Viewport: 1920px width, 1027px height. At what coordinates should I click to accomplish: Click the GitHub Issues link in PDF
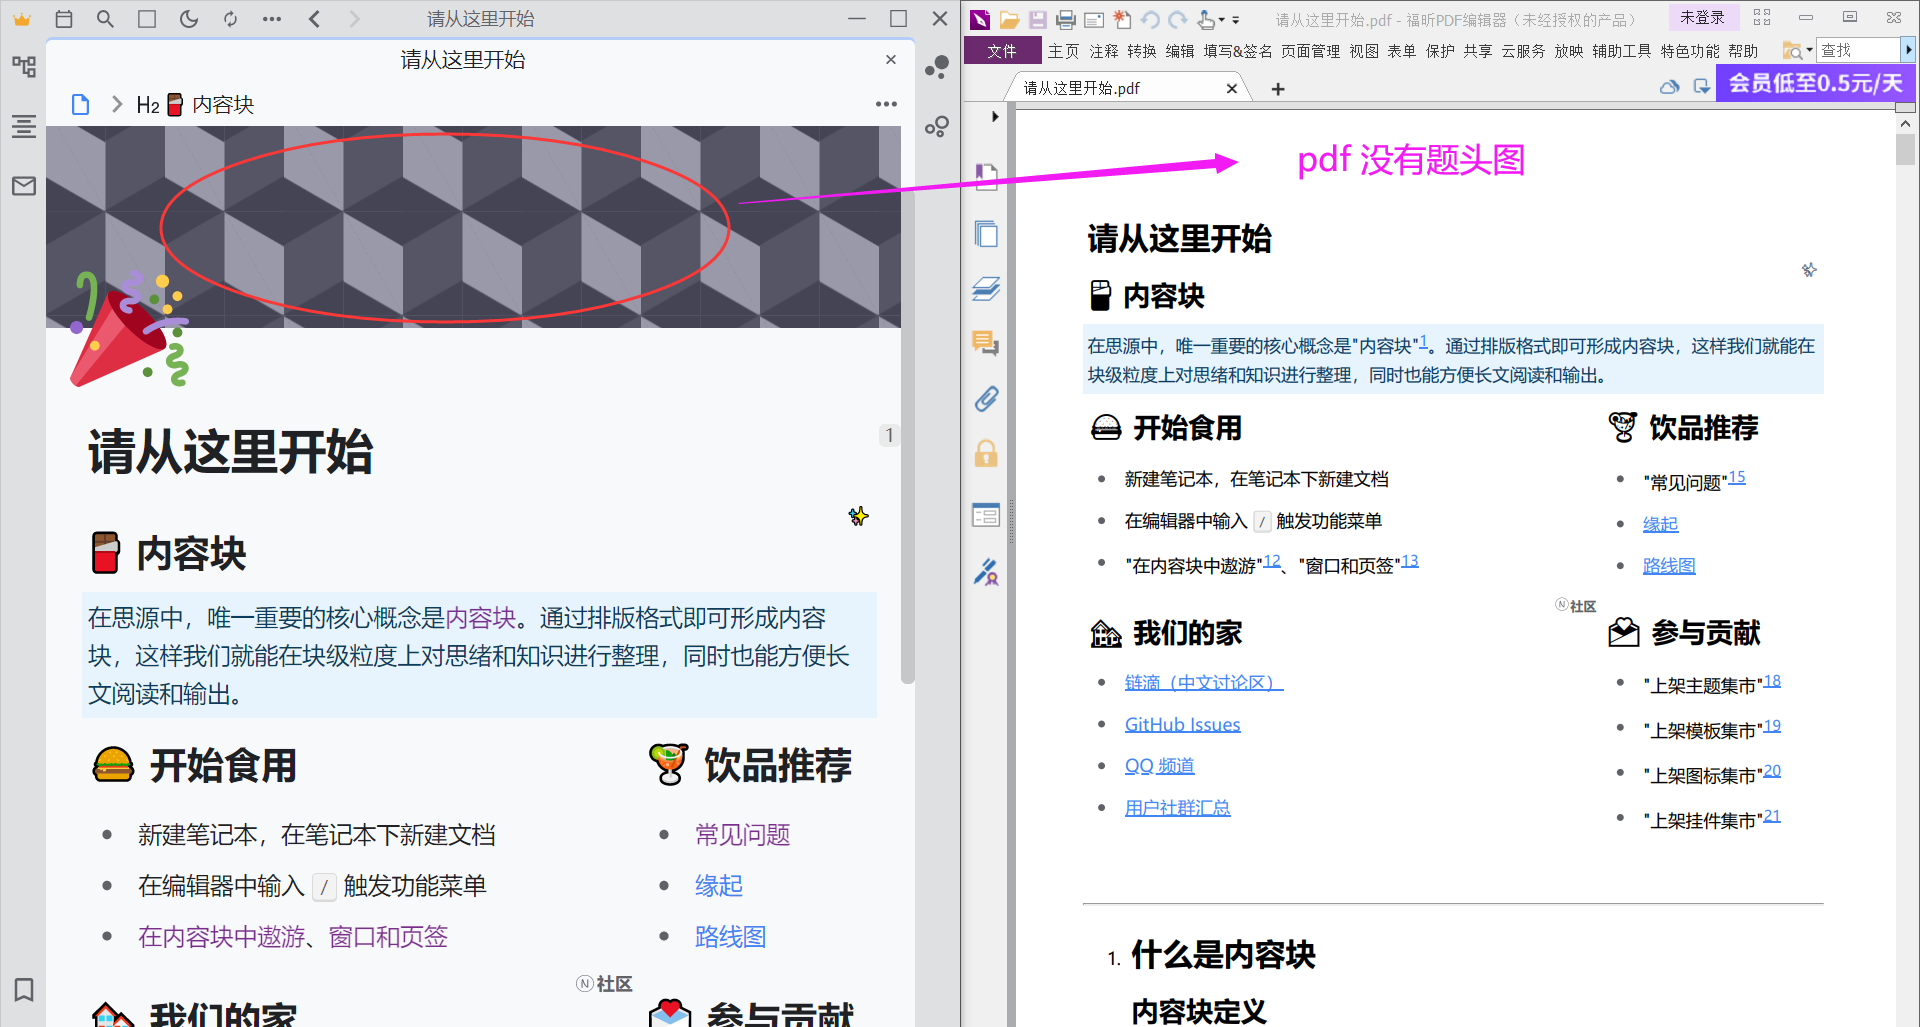1182,724
